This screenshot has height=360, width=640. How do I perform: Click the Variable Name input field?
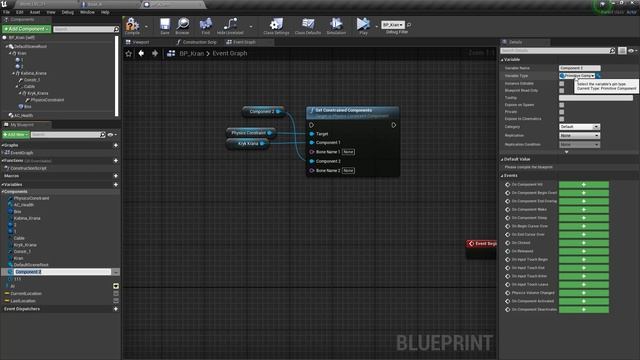[x=580, y=68]
